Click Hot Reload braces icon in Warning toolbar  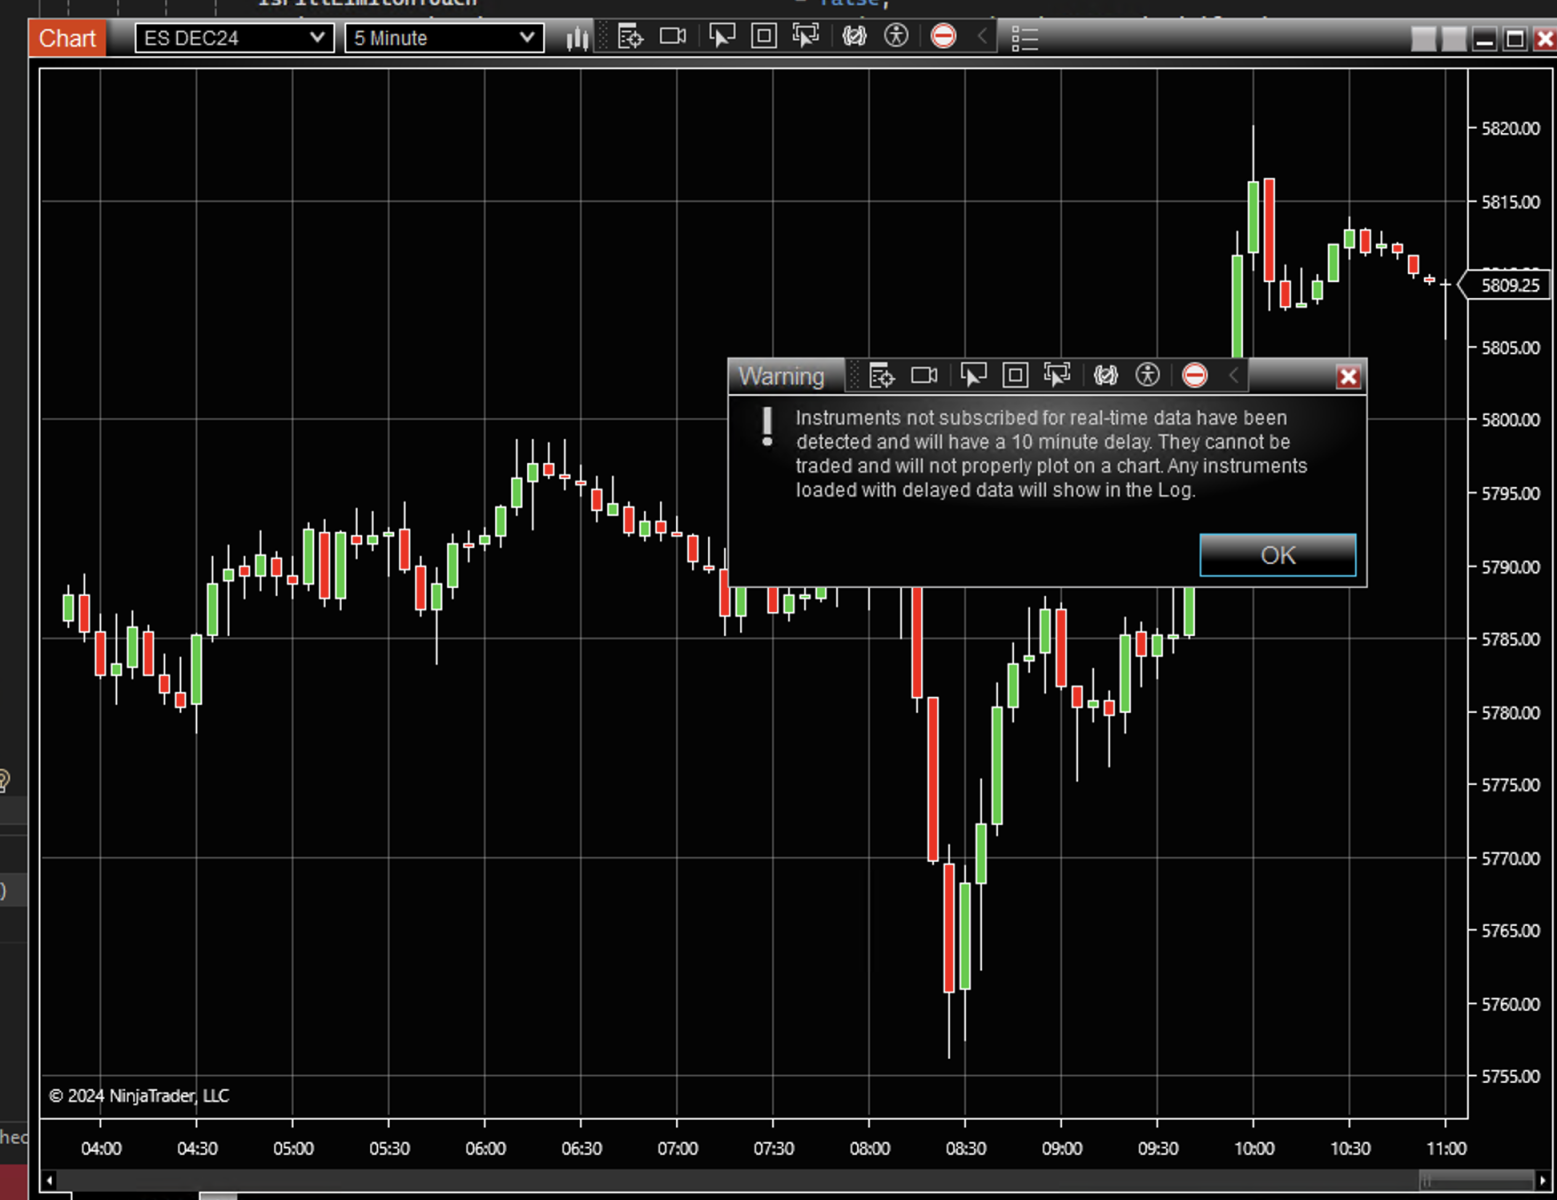click(x=1105, y=375)
